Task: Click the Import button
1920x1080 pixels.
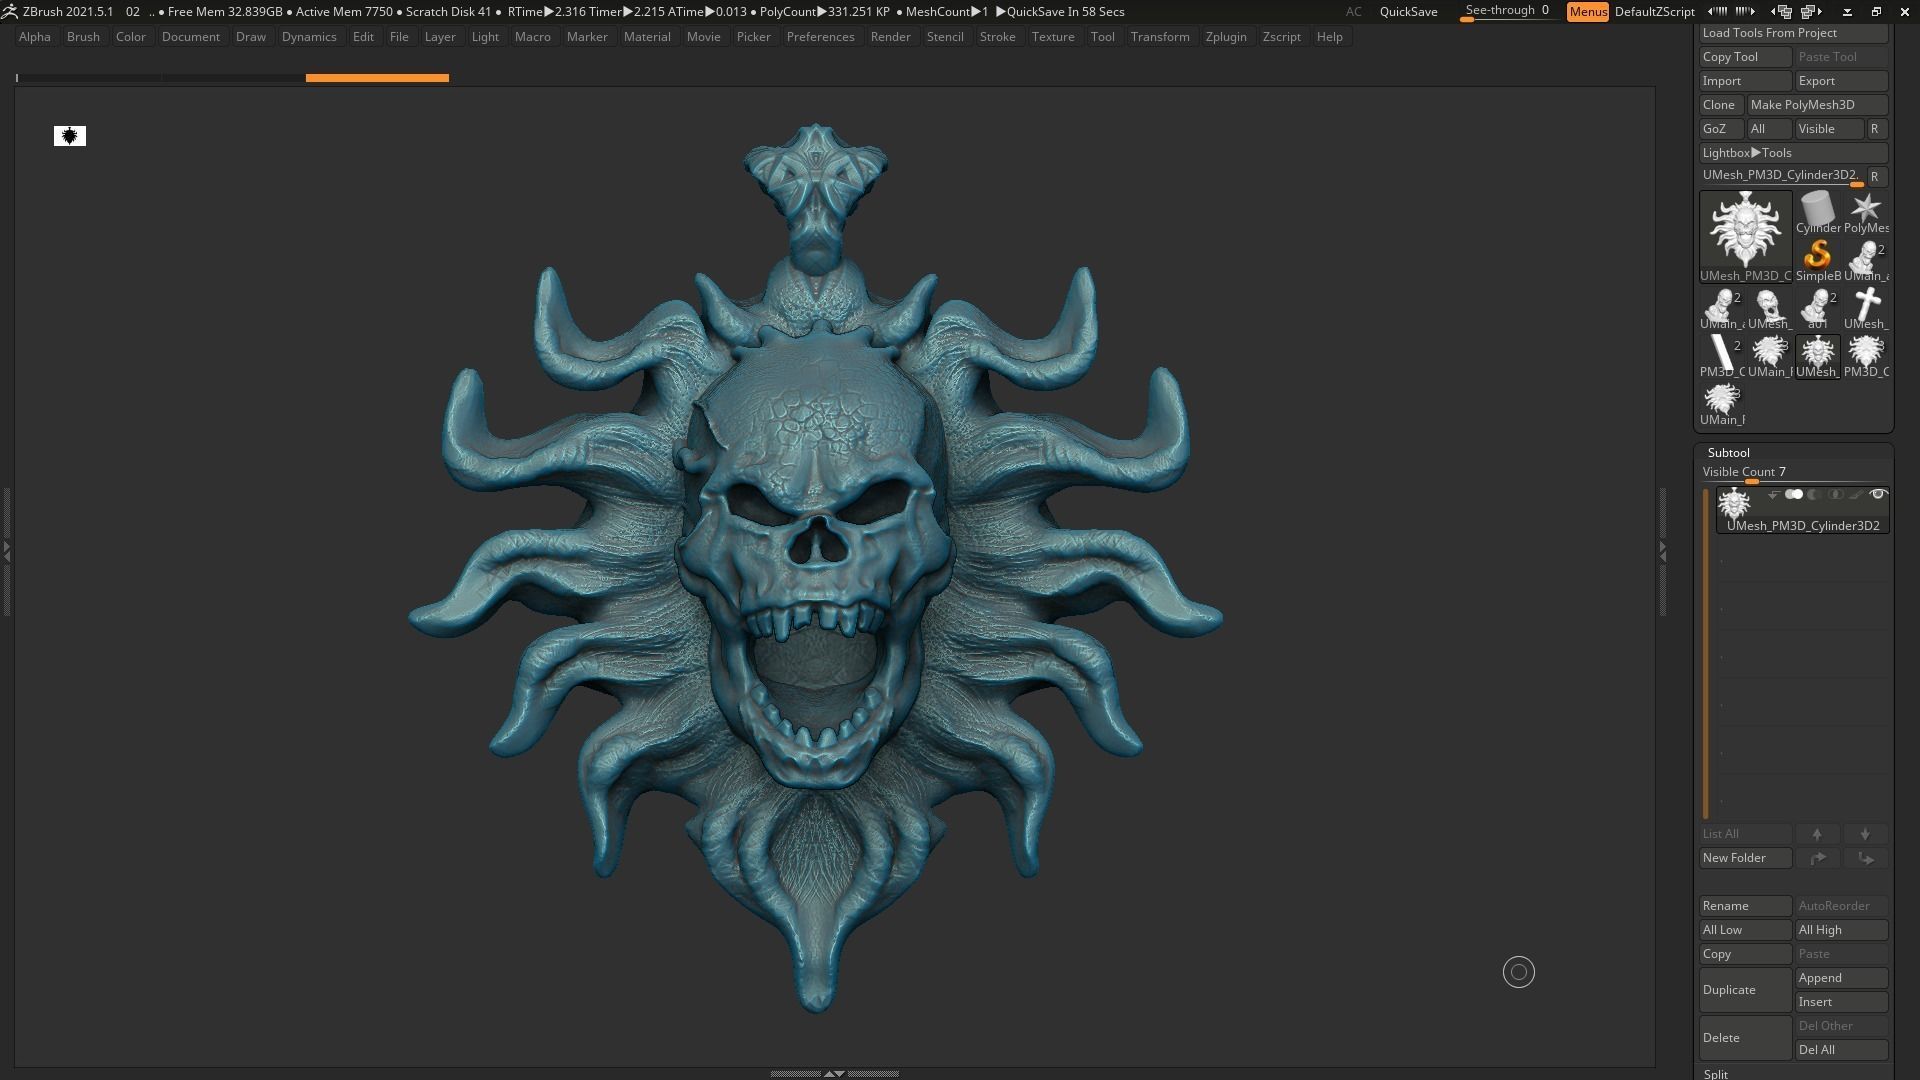Action: pyautogui.click(x=1746, y=81)
